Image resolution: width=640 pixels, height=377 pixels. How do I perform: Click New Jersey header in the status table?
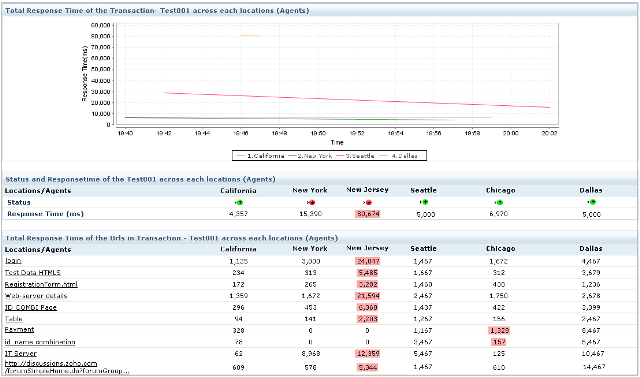click(x=367, y=190)
